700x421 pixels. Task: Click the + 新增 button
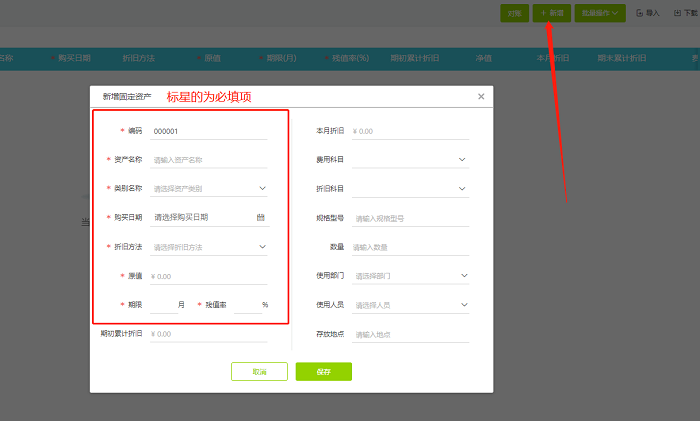click(x=552, y=13)
